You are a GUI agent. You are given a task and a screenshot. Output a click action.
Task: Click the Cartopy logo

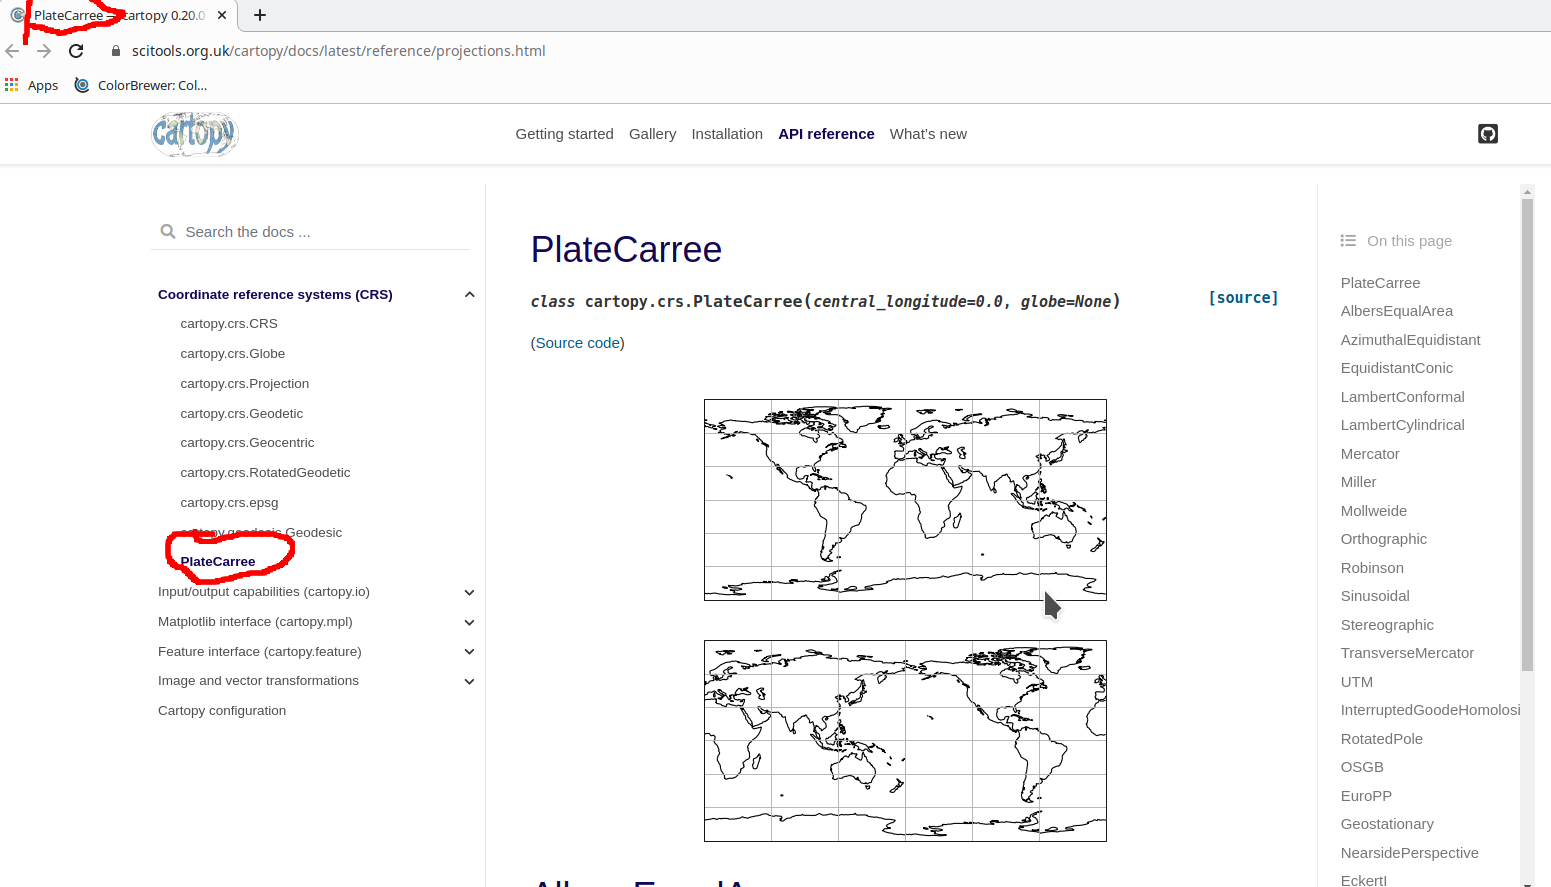[195, 134]
